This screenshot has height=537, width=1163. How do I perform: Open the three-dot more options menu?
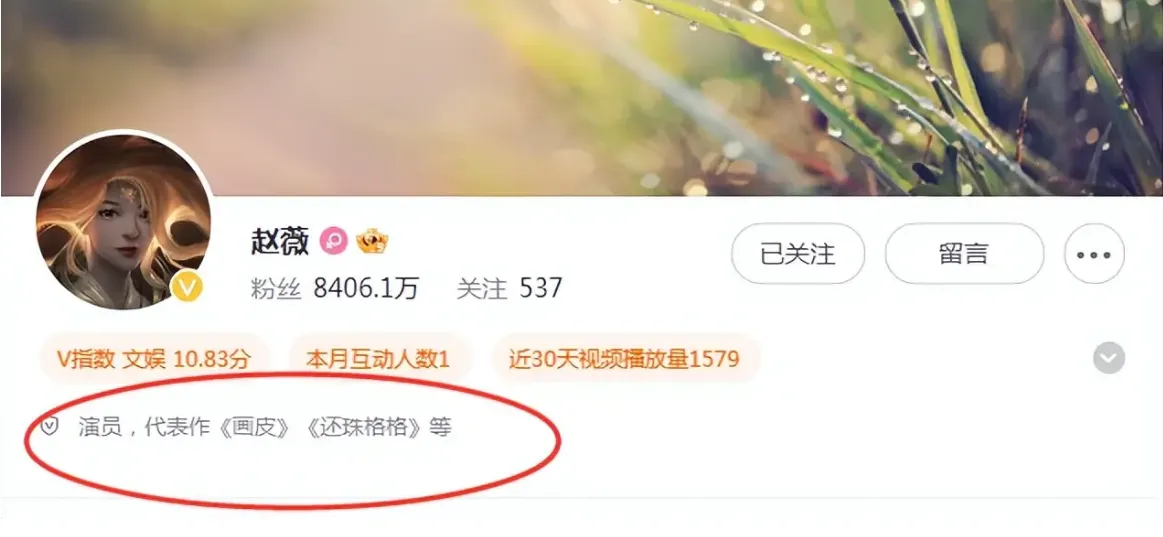1094,254
